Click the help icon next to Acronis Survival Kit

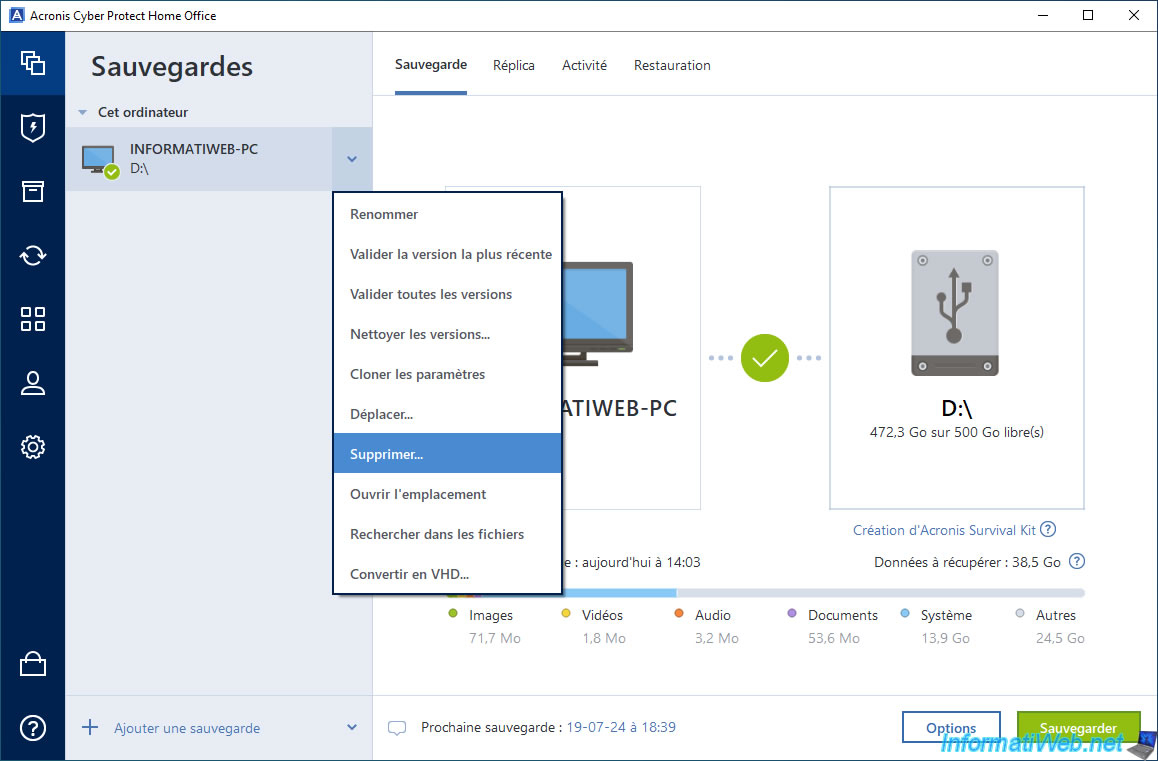[1048, 530]
